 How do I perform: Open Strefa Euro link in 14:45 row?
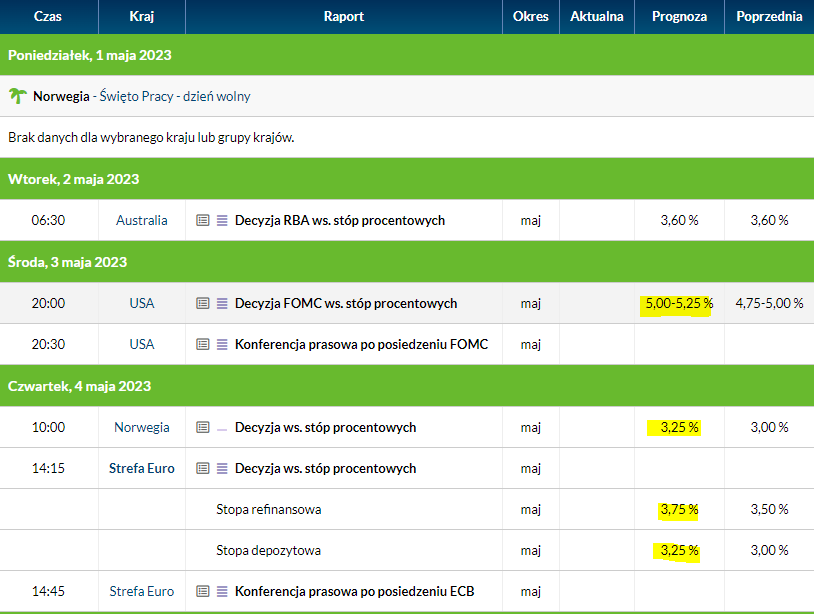click(142, 591)
